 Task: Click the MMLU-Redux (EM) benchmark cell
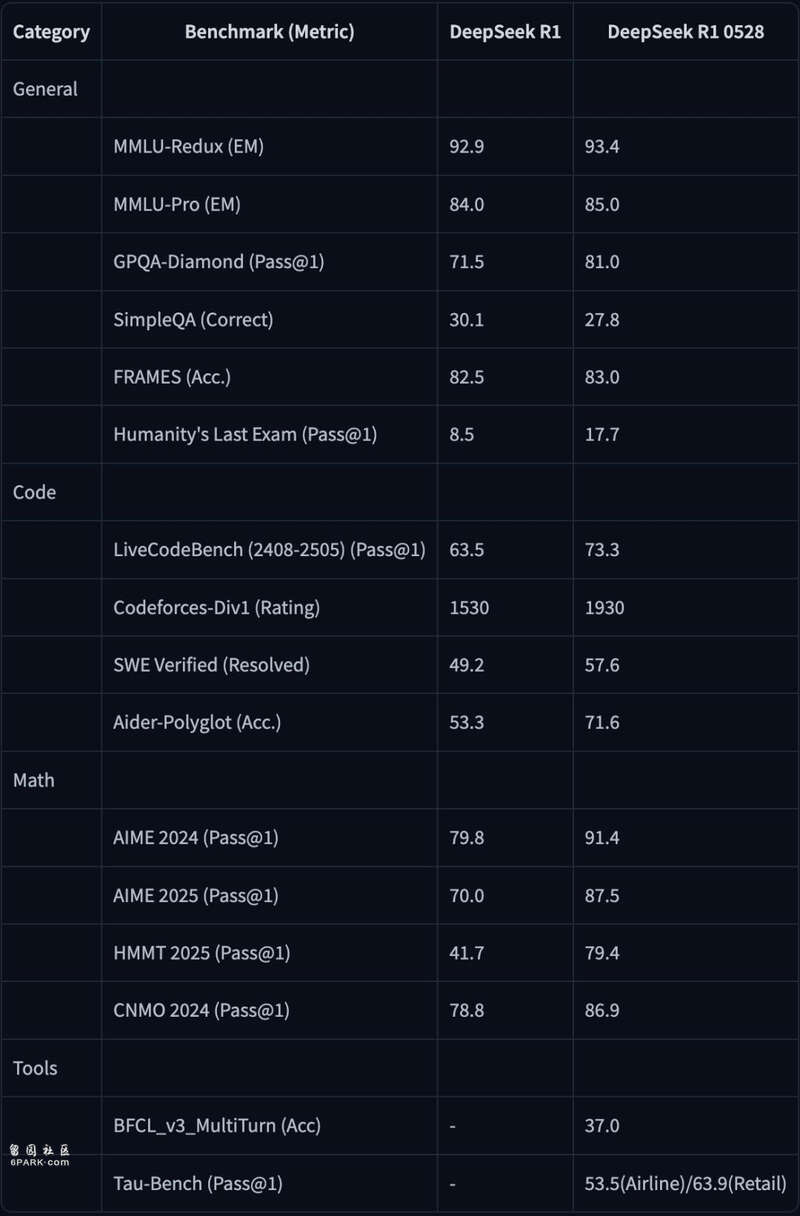click(188, 147)
